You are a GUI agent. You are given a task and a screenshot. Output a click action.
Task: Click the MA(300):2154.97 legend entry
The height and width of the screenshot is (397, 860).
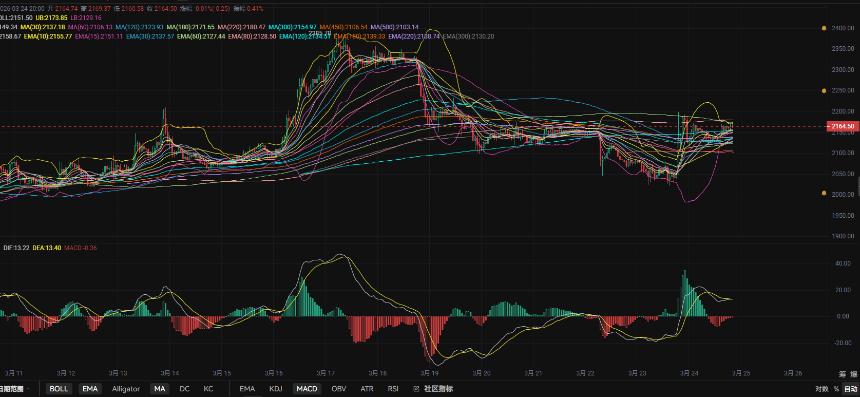pos(293,27)
